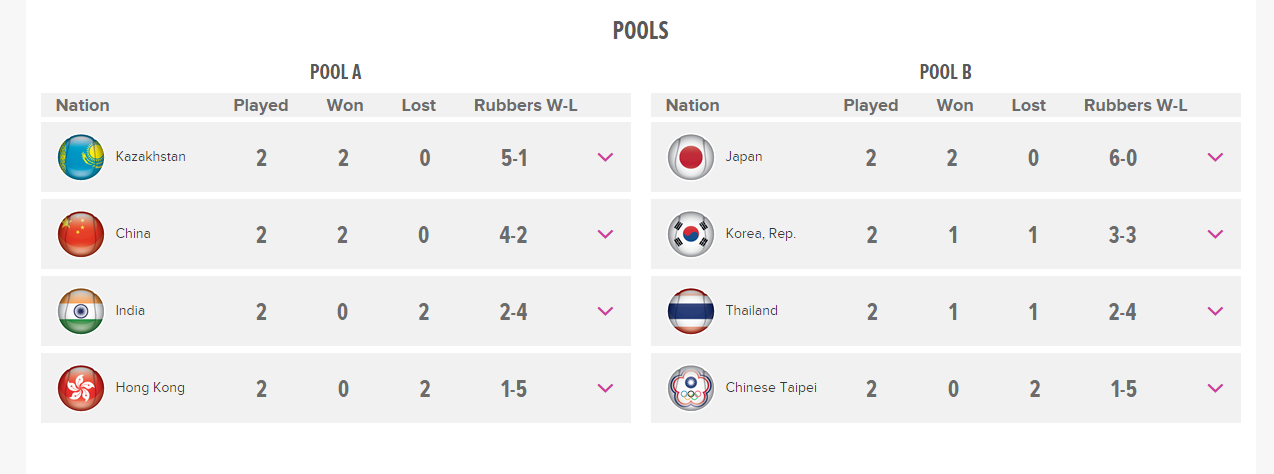Expand India's pool results

[605, 311]
